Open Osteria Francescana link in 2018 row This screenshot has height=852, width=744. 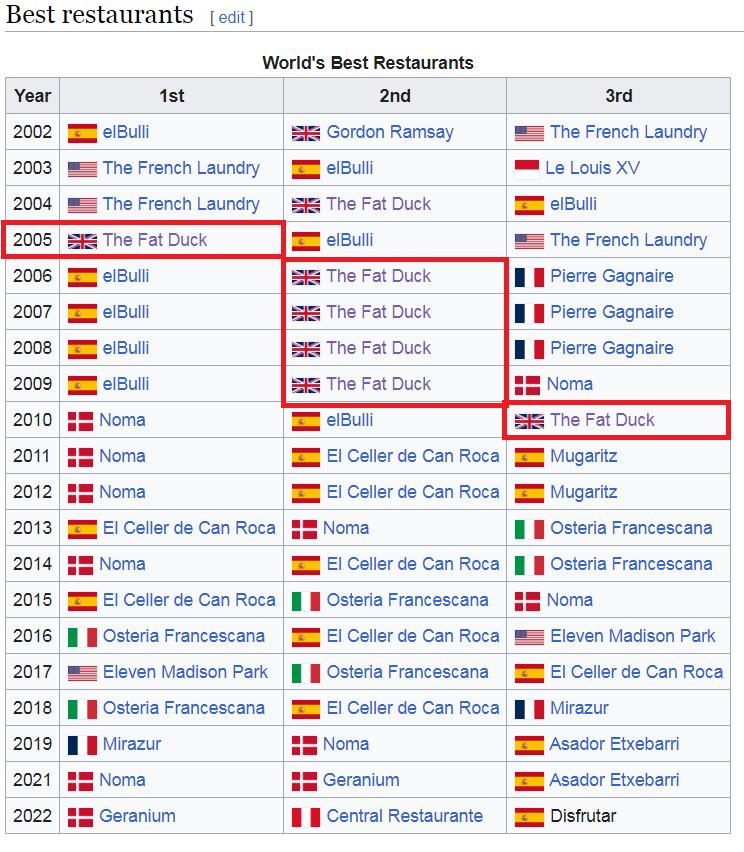point(184,707)
